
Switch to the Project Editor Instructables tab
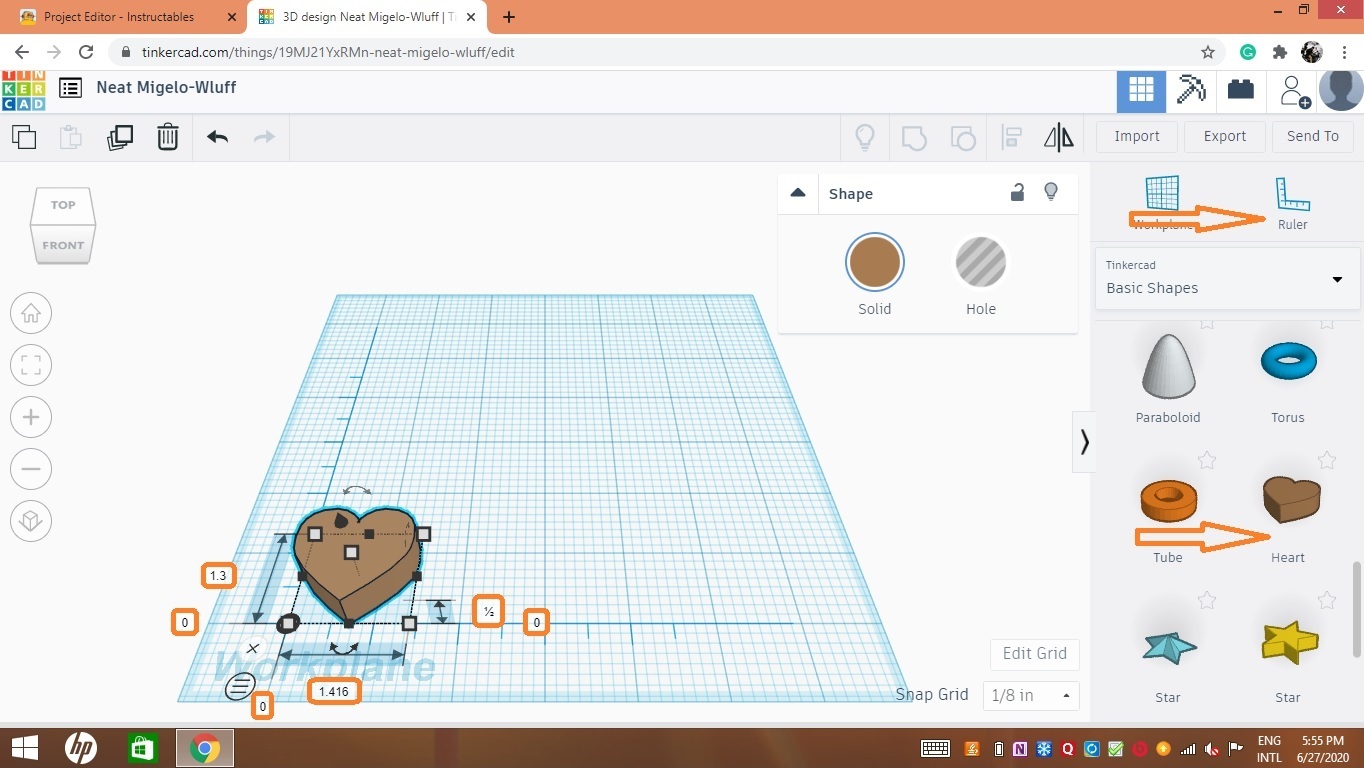pyautogui.click(x=120, y=16)
